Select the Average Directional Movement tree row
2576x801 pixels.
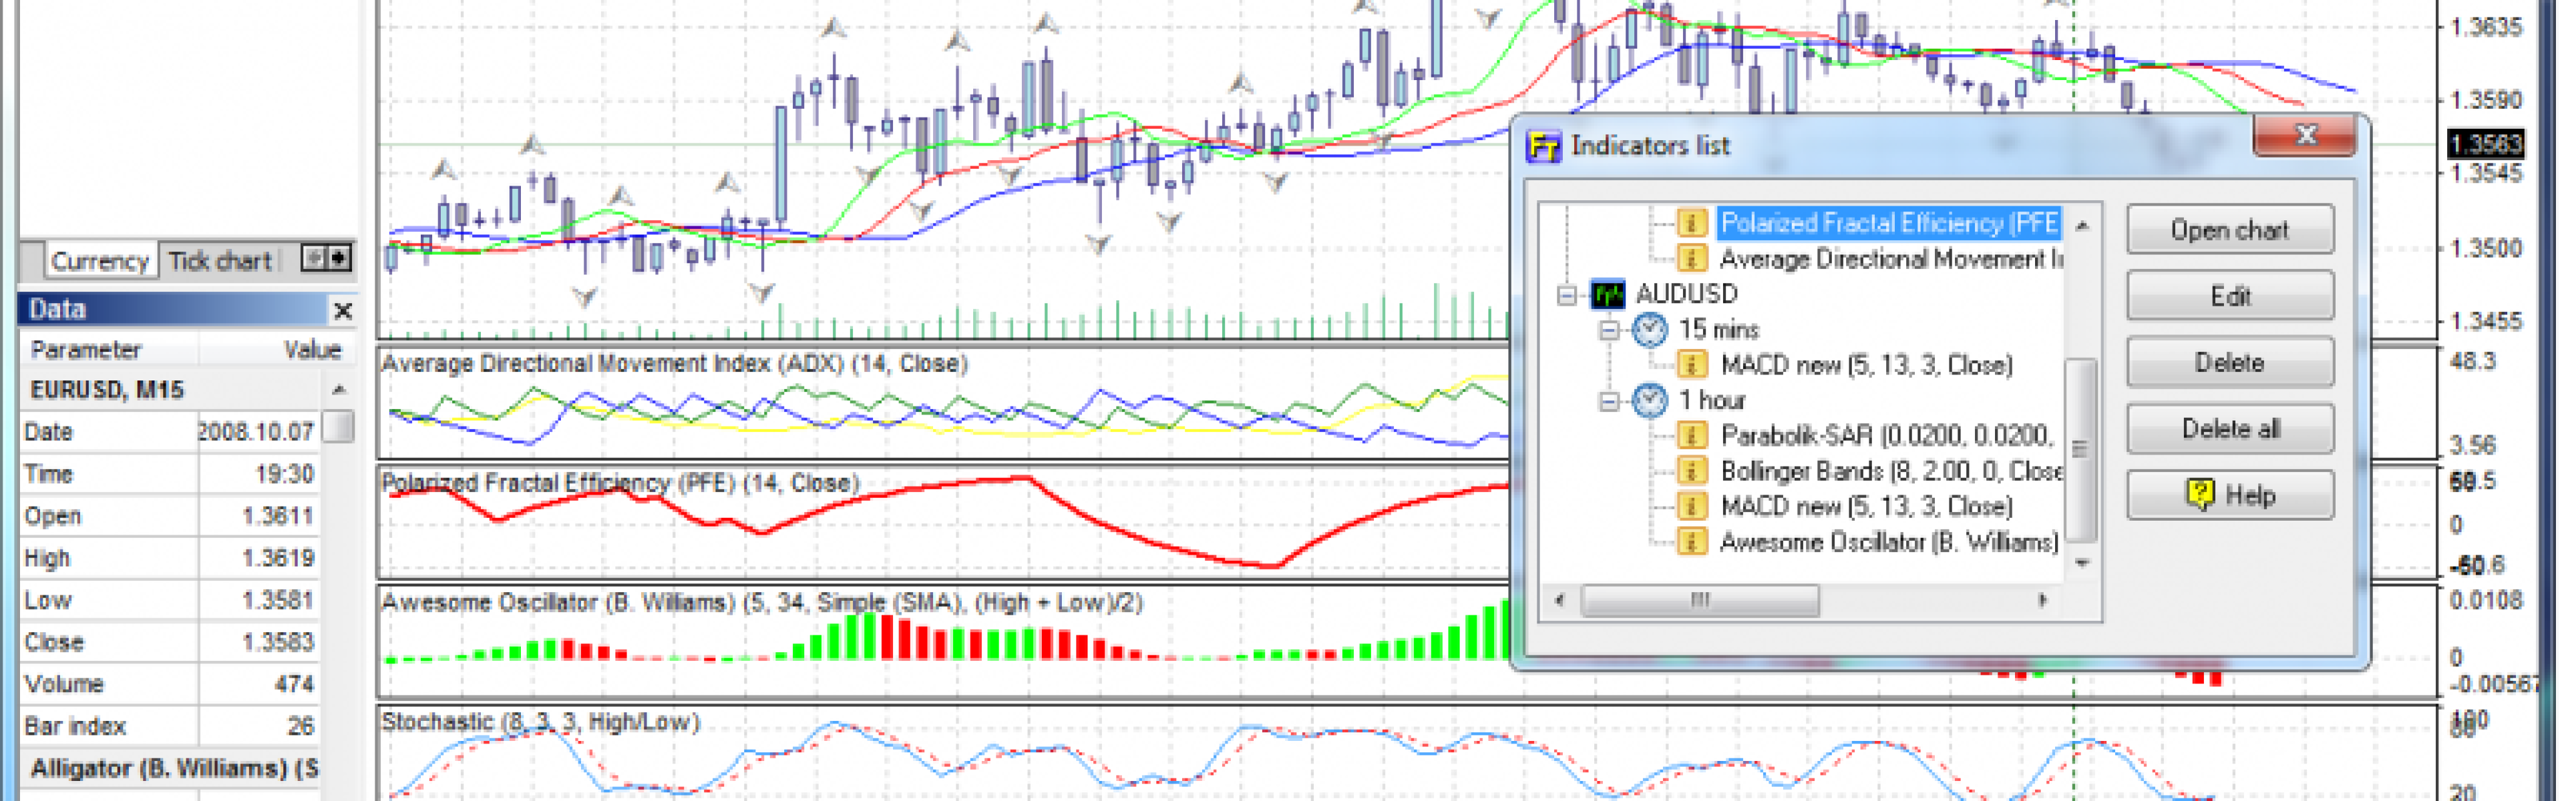(1890, 259)
